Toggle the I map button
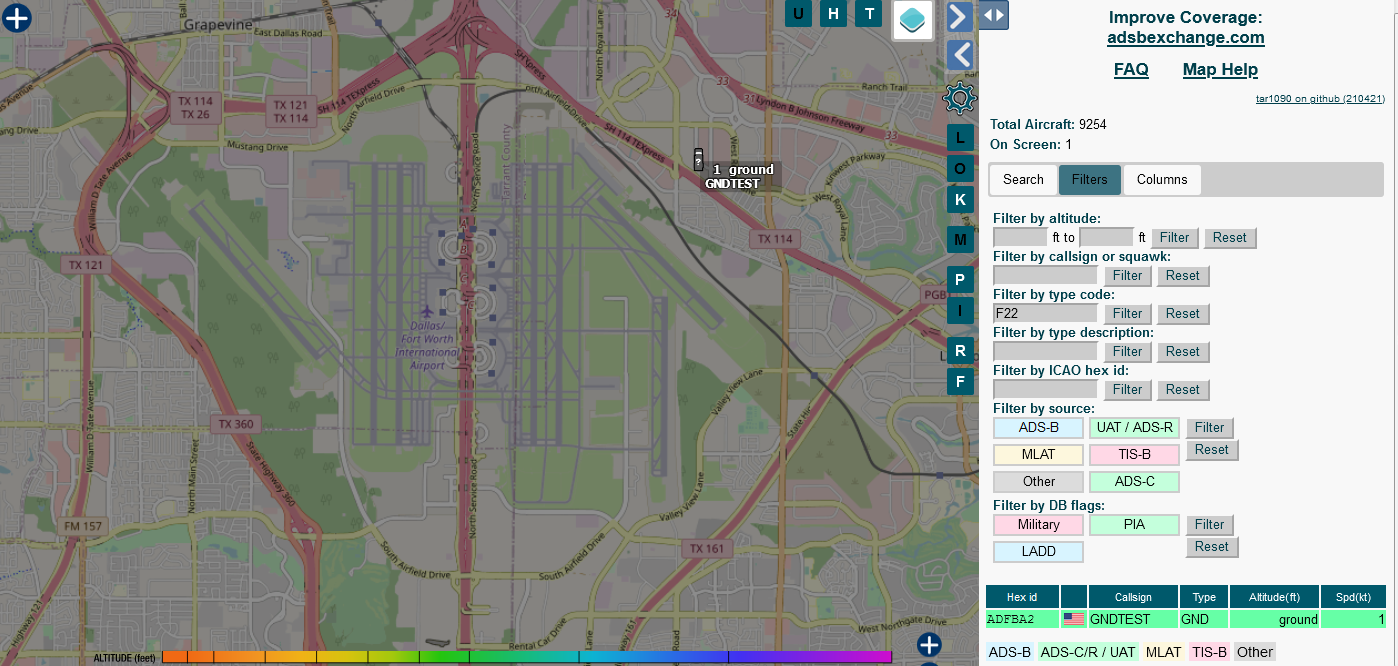 click(960, 310)
